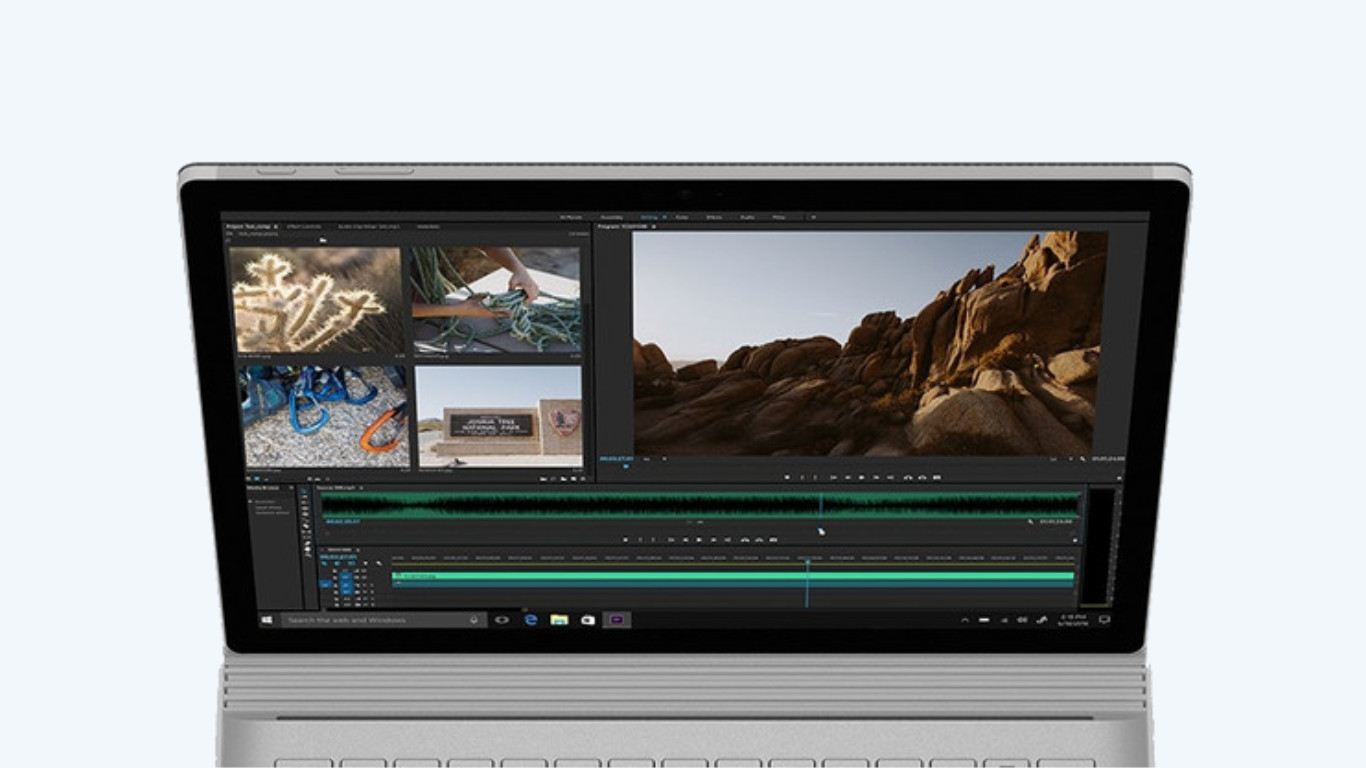The image size is (1366, 768).
Task: Open the Task View icon
Action: pos(502,620)
